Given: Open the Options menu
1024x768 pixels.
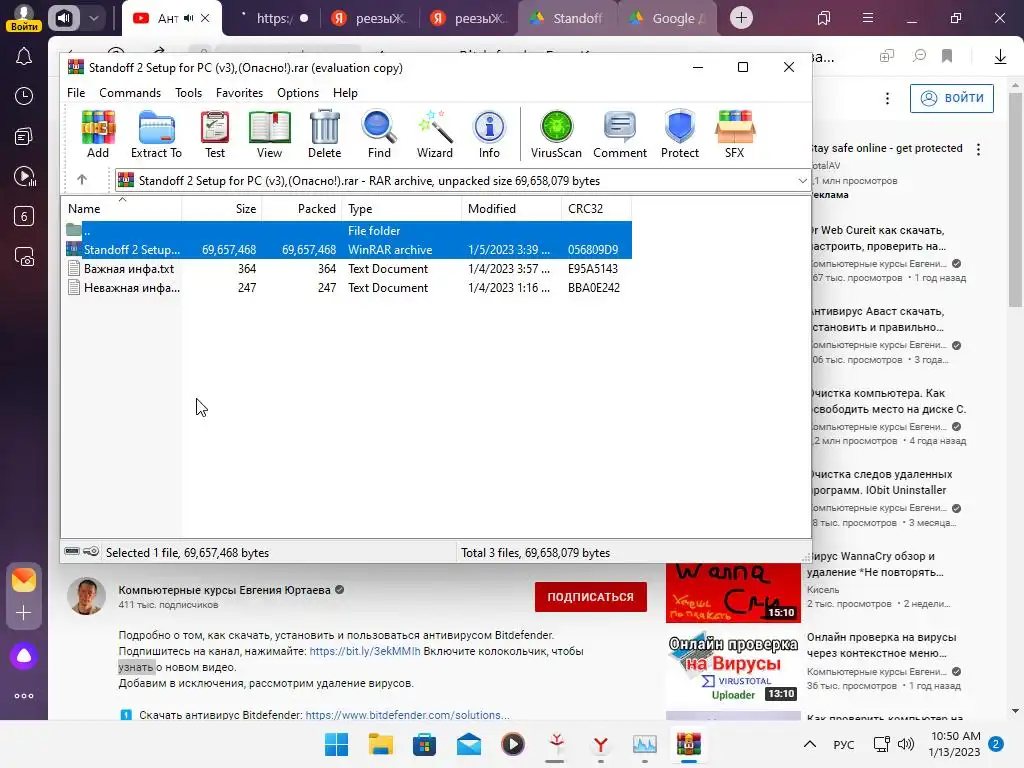Looking at the screenshot, I should 298,93.
